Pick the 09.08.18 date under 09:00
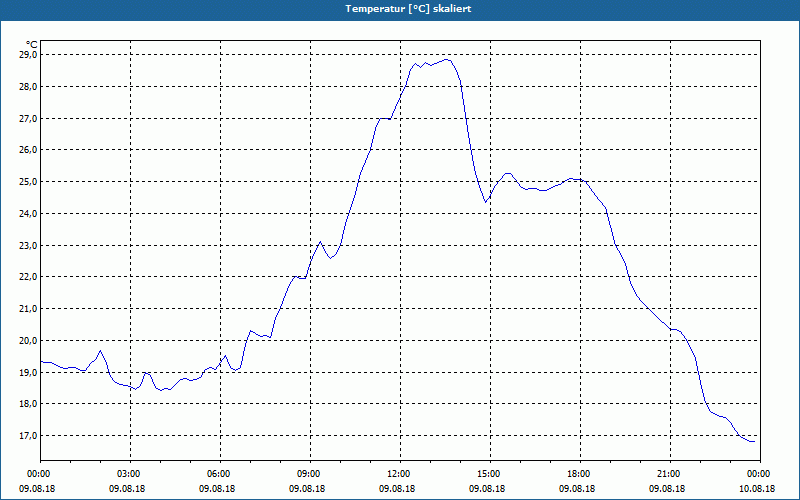The height and width of the screenshot is (500, 800). point(308,488)
